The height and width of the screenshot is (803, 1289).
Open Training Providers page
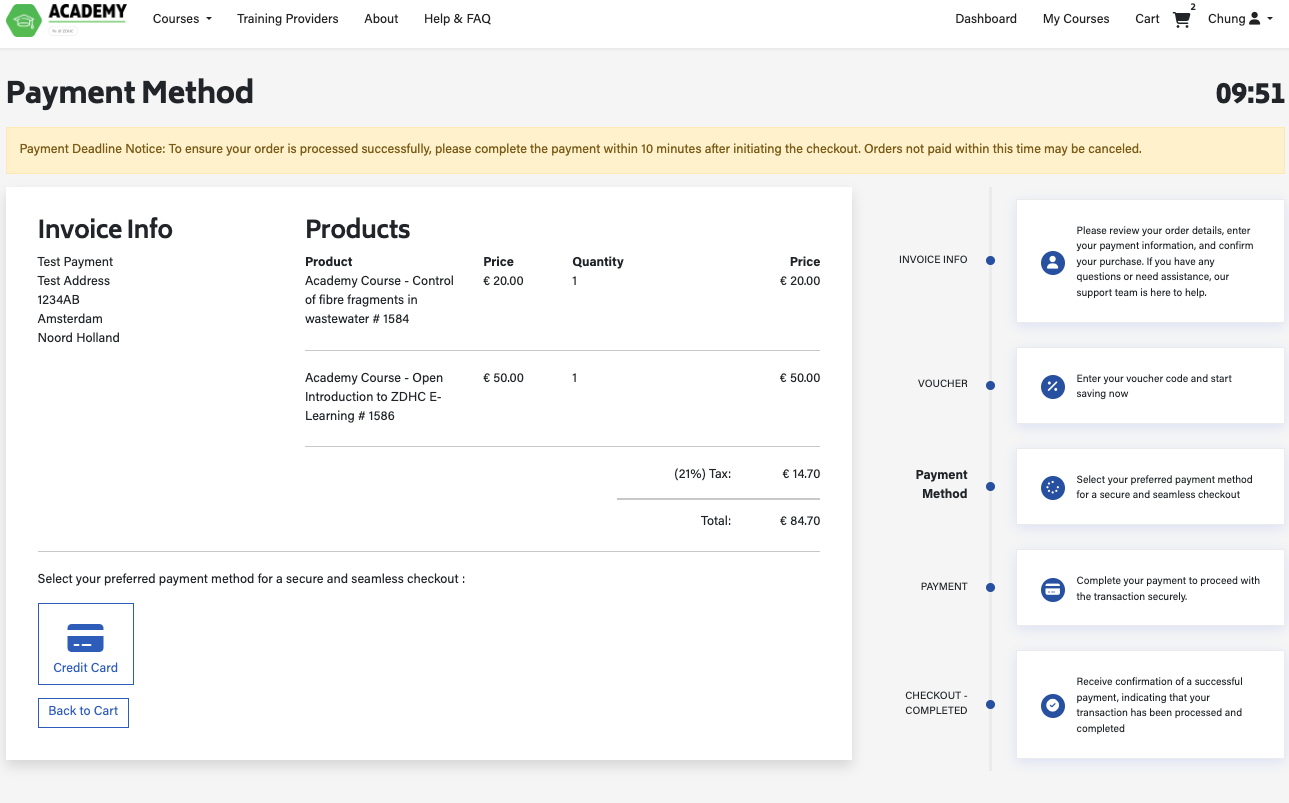(287, 19)
